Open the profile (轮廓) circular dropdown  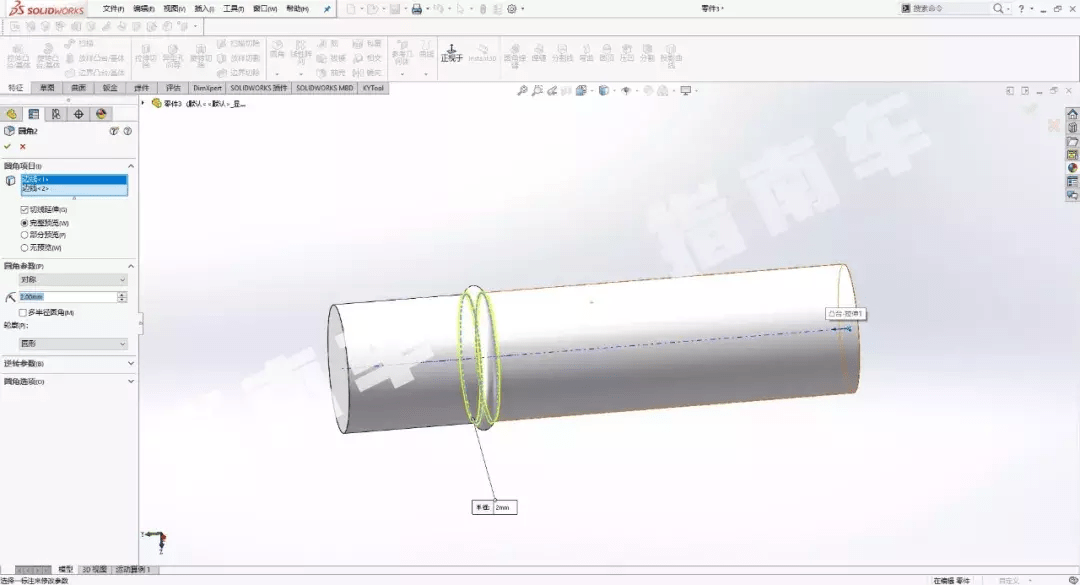[x=73, y=343]
